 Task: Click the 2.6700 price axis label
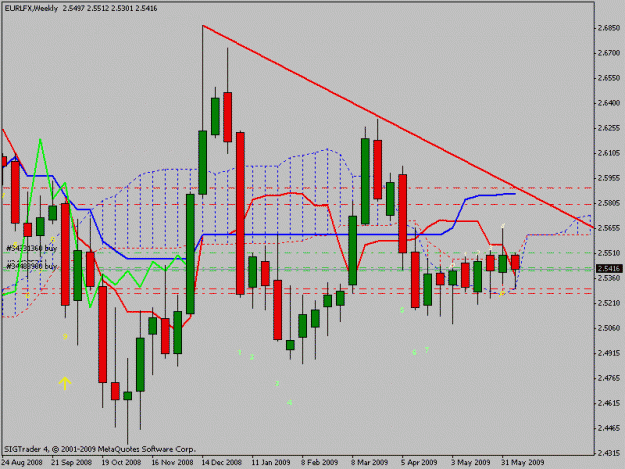coord(609,53)
